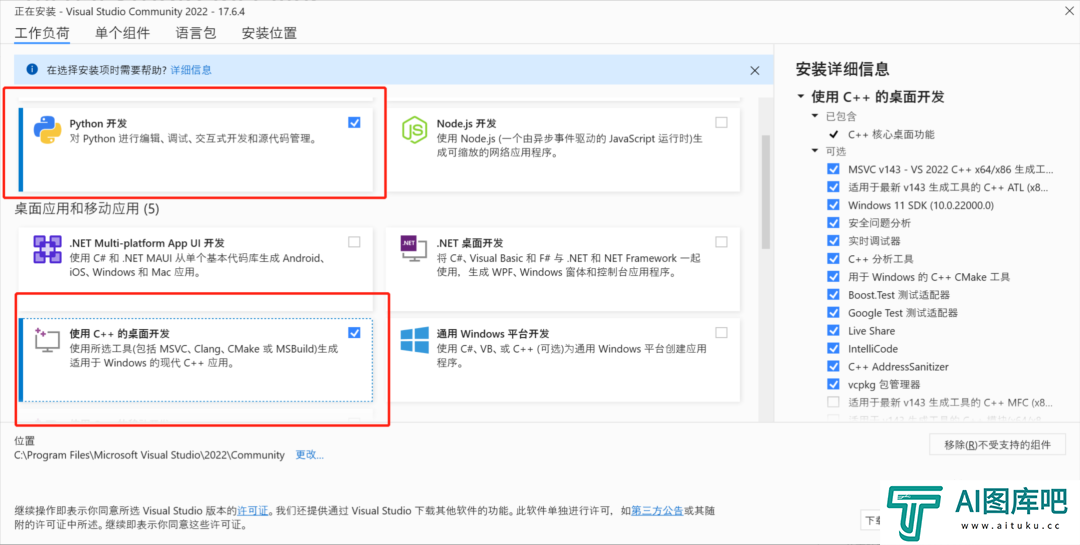
Task: Open the 许可证 license link
Action: click(253, 511)
